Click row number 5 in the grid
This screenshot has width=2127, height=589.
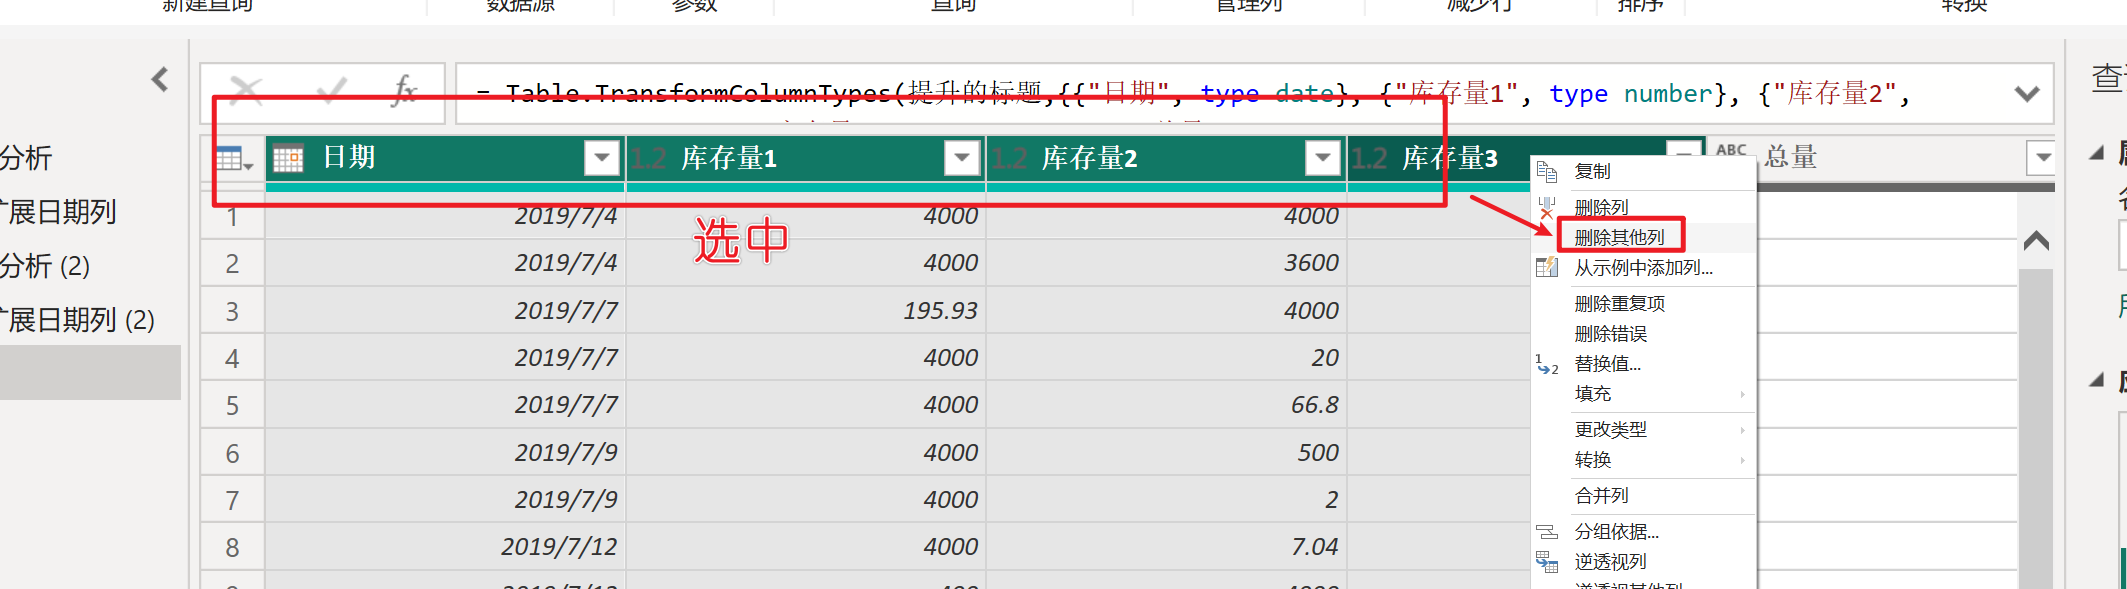tap(232, 406)
